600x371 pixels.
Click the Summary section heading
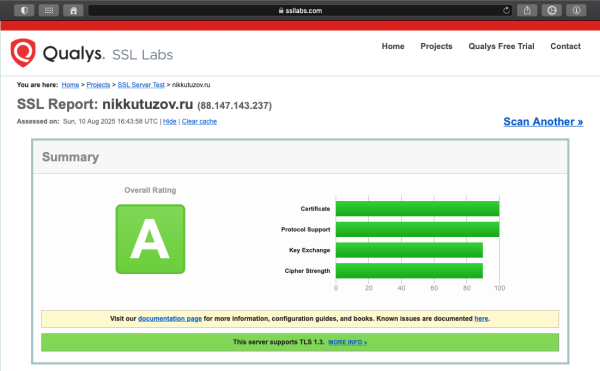point(70,157)
